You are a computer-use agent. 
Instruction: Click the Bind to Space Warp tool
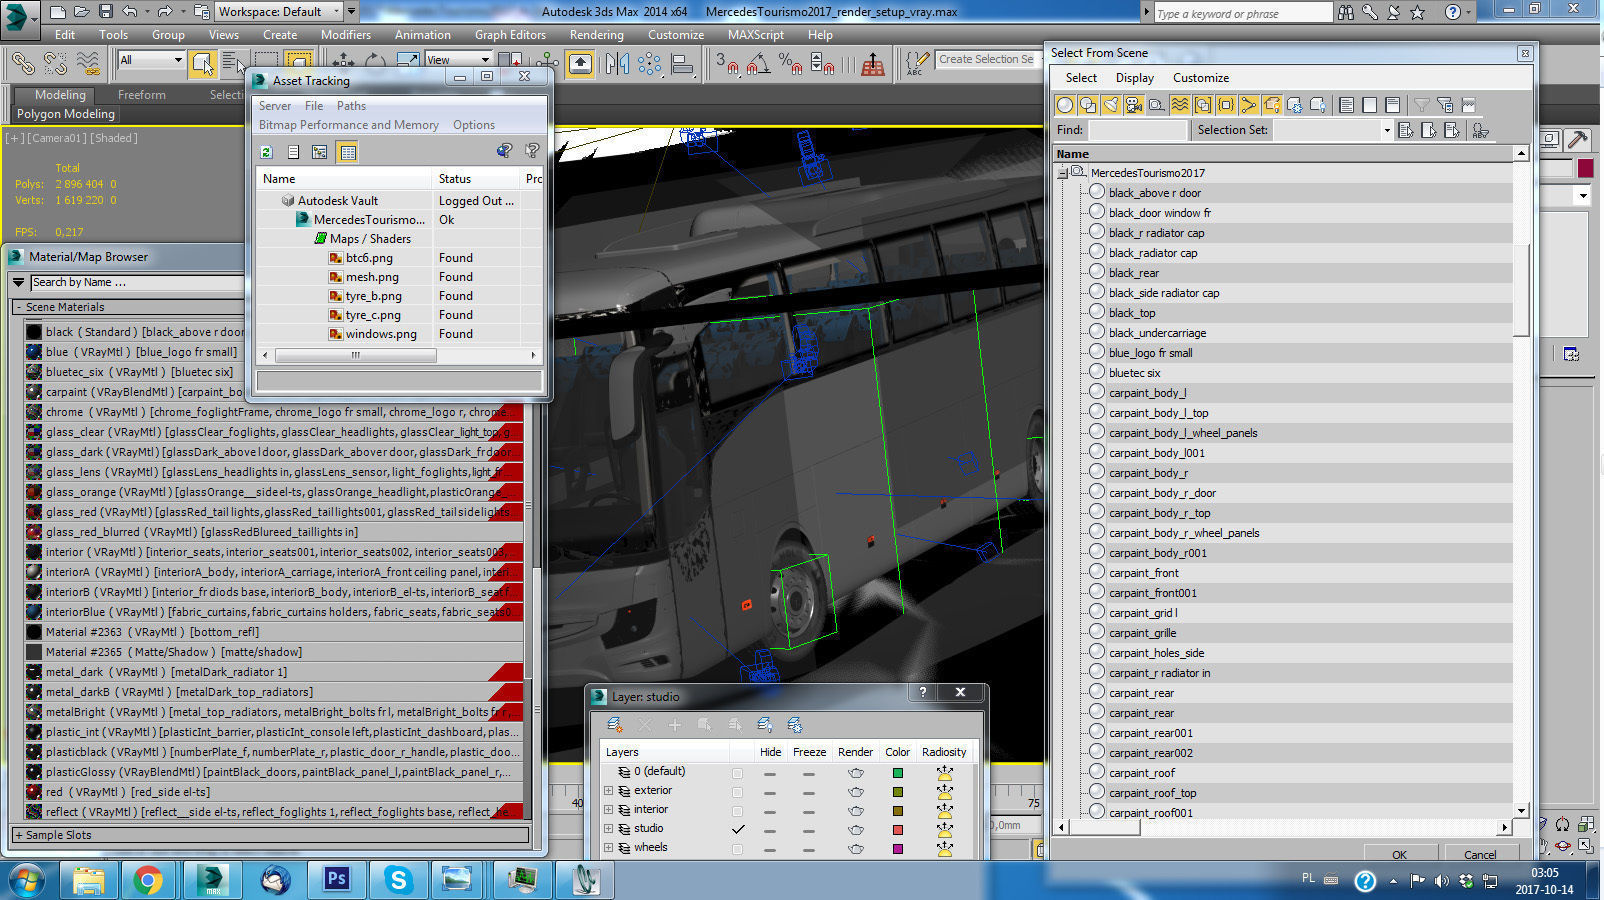point(88,64)
